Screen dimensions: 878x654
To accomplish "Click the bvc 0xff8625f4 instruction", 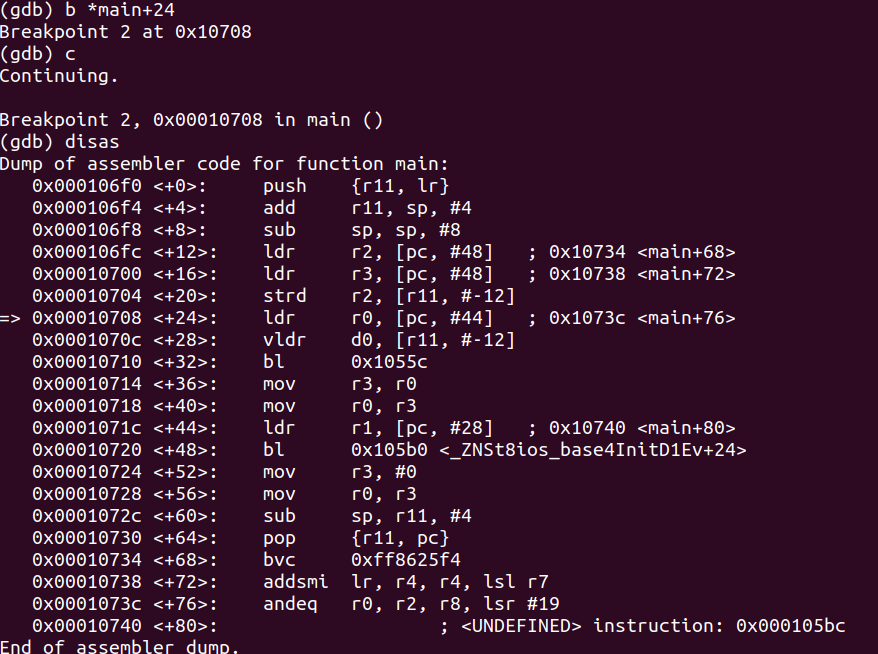I will coord(362,560).
